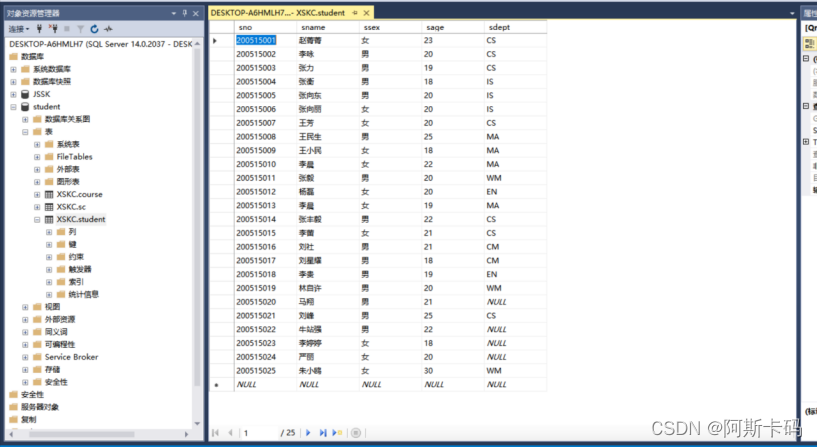
Task: Click the ssex column header
Action: (x=390, y=27)
